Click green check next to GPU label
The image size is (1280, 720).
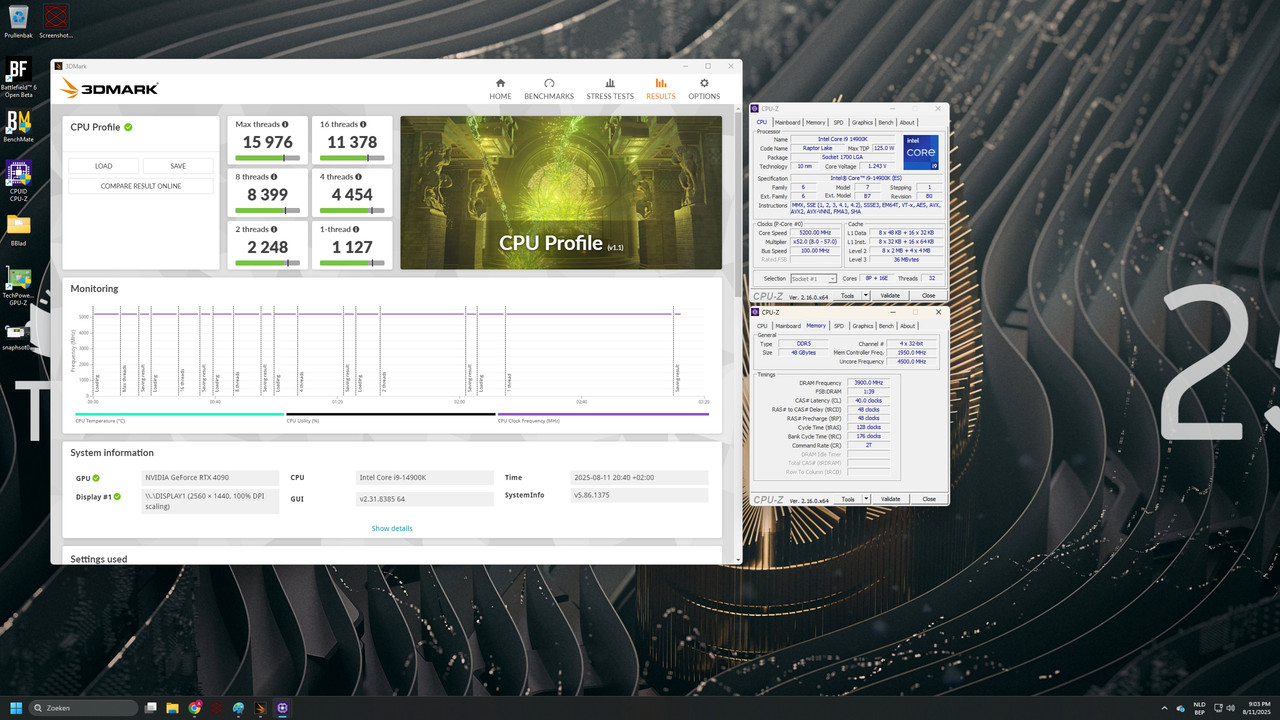point(98,478)
